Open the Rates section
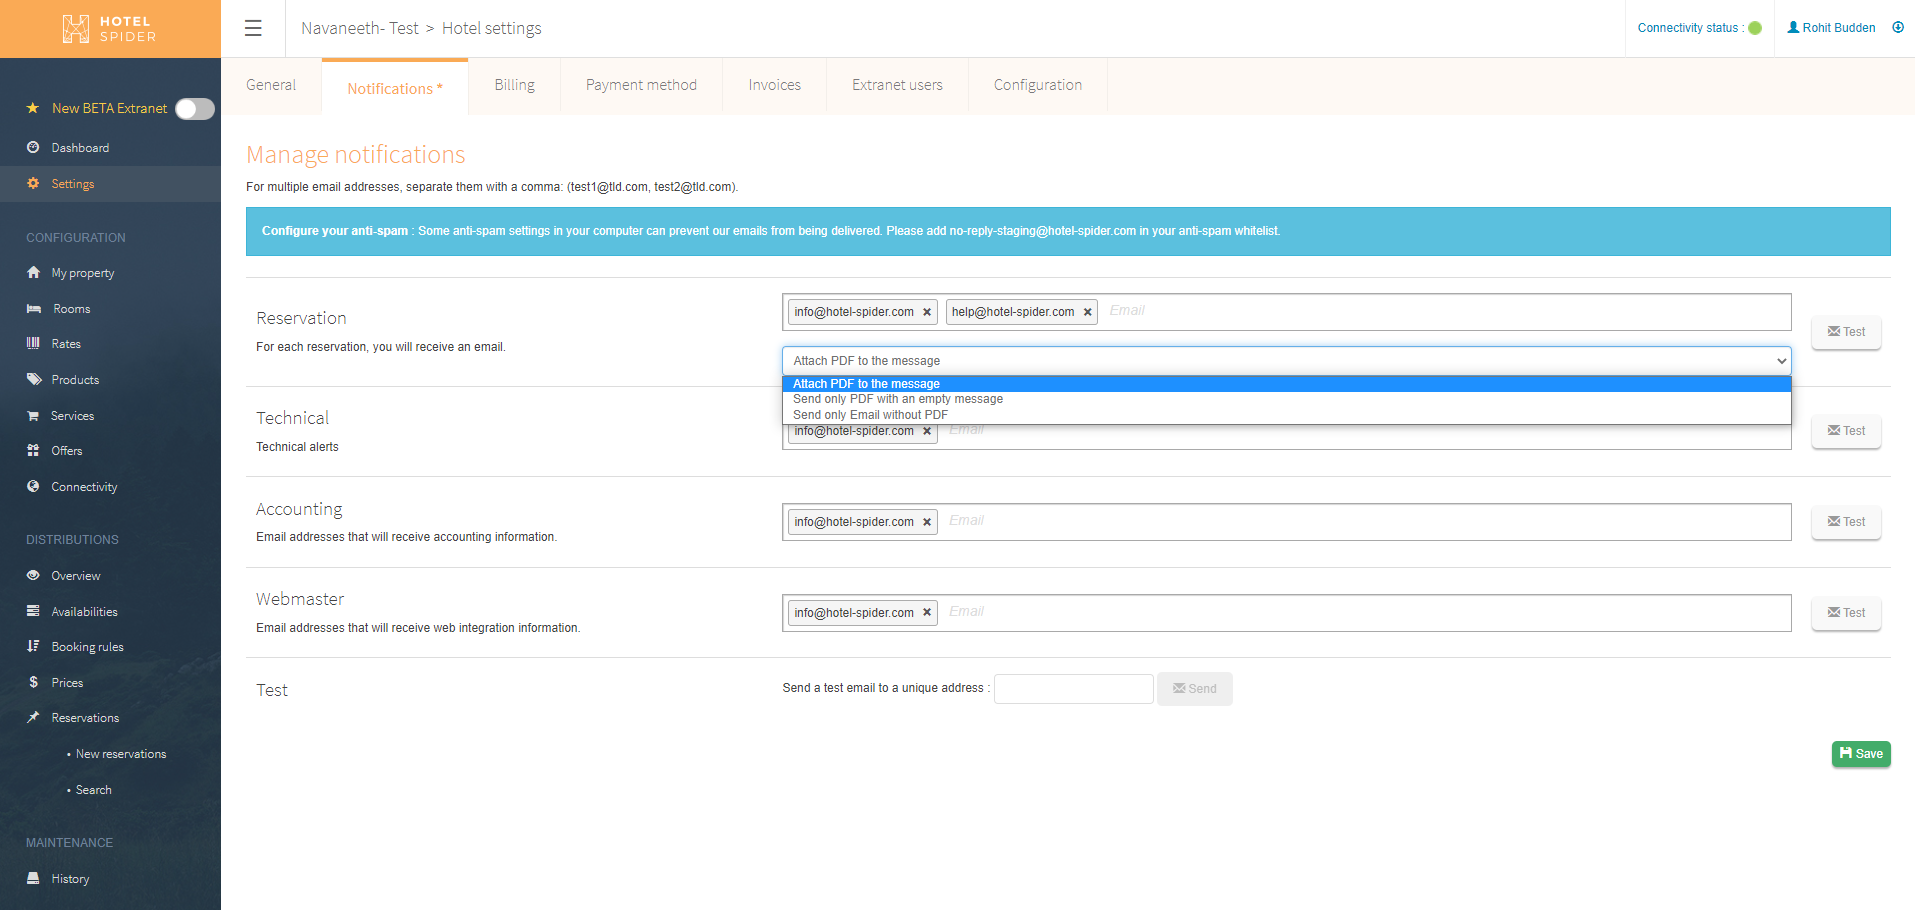Screen dimensions: 1915x910 [66, 343]
